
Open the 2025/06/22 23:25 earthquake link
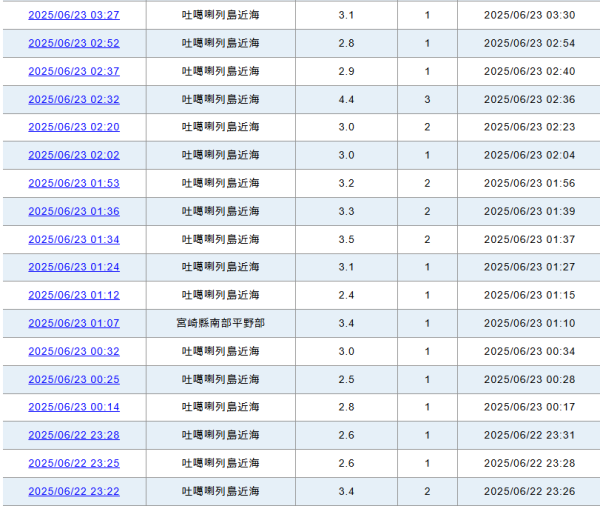pos(74,463)
